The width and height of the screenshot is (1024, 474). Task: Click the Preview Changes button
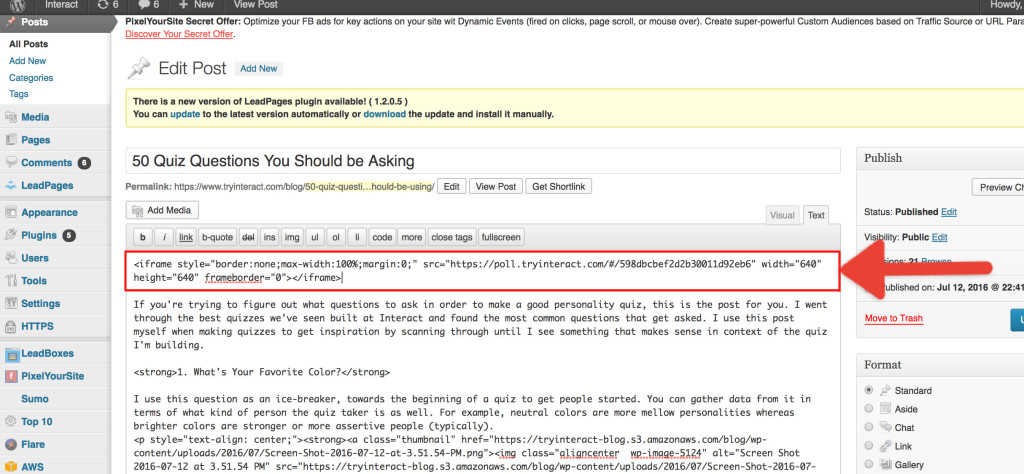(x=999, y=187)
